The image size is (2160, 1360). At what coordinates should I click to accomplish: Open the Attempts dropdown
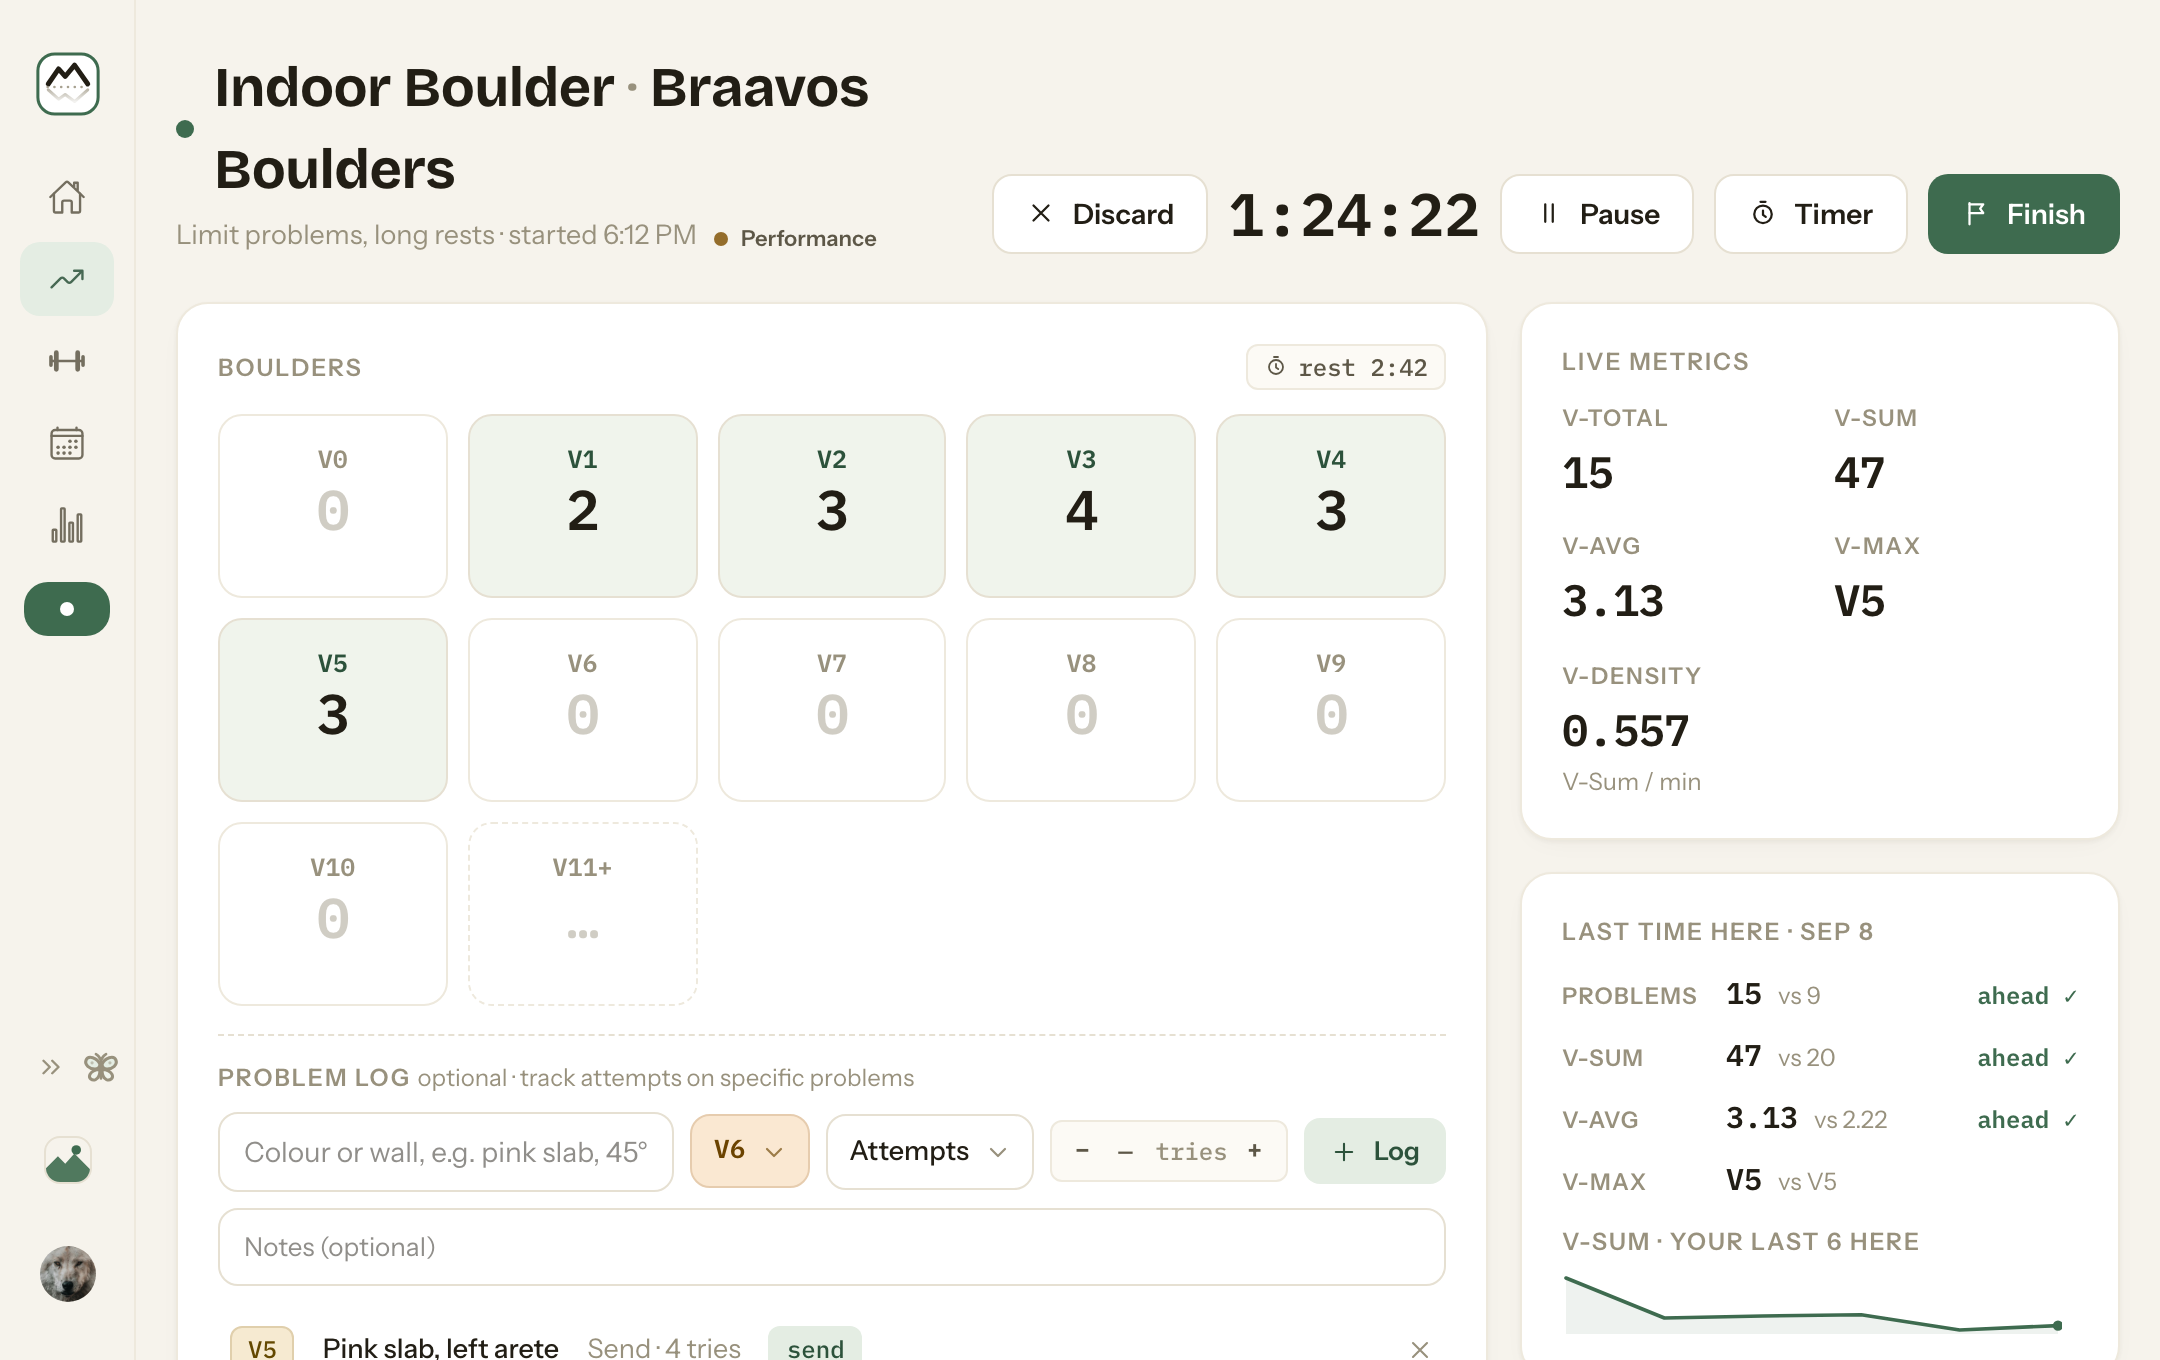930,1152
